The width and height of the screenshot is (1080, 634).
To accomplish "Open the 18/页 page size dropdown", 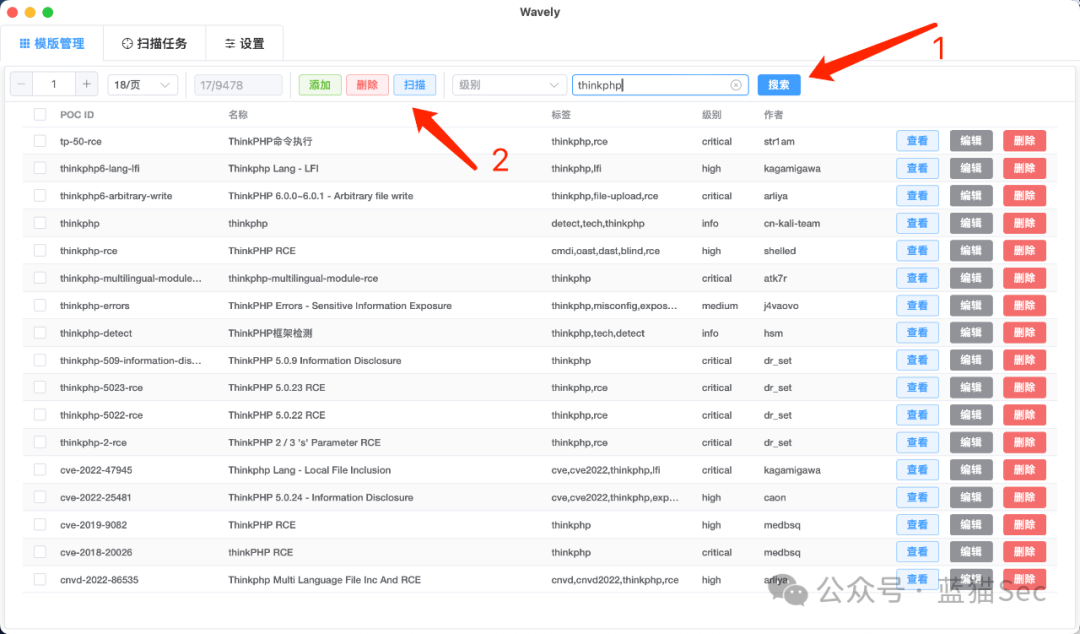I will (143, 85).
